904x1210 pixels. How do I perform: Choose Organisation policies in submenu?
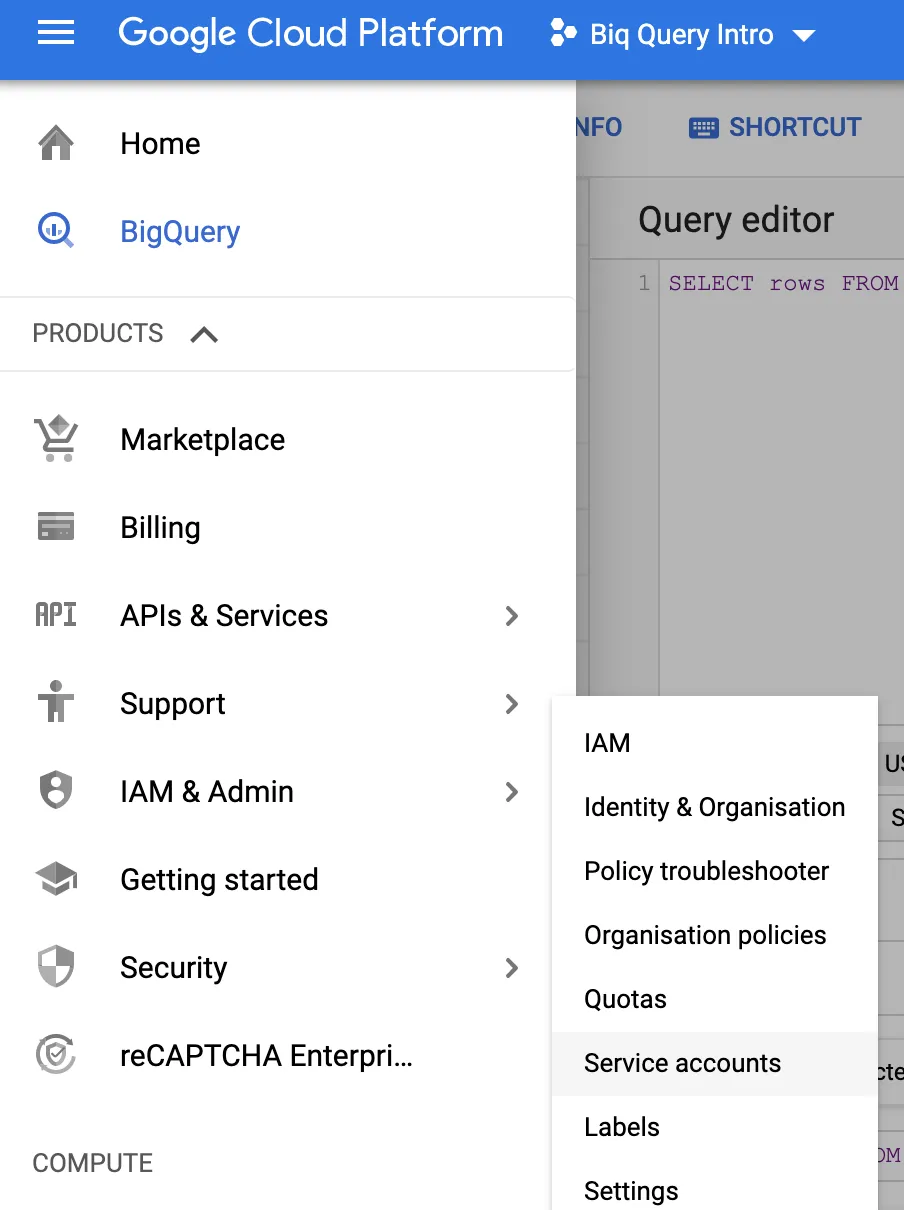[x=714, y=935]
